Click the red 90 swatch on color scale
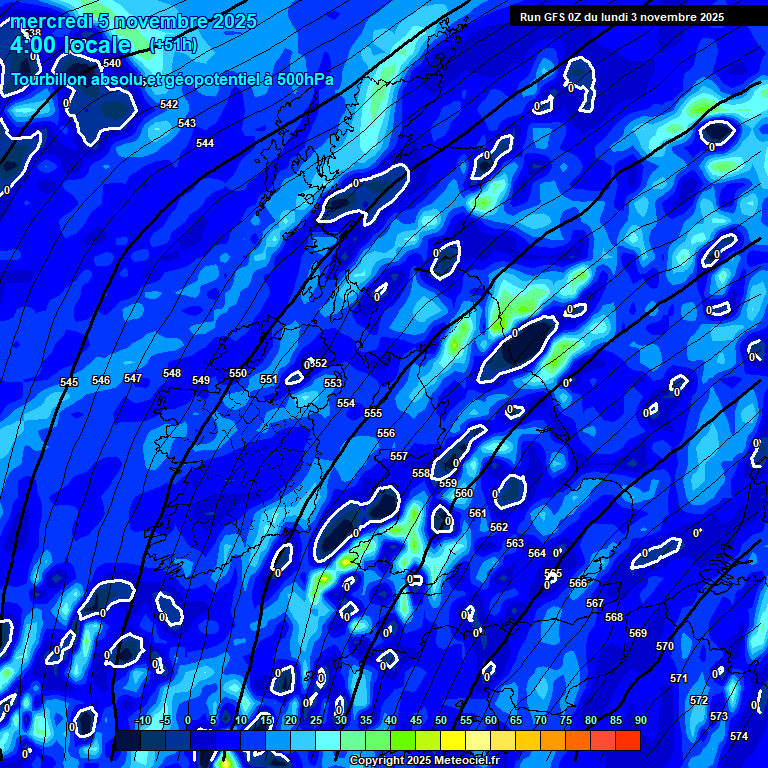This screenshot has height=768, width=768. (628, 740)
